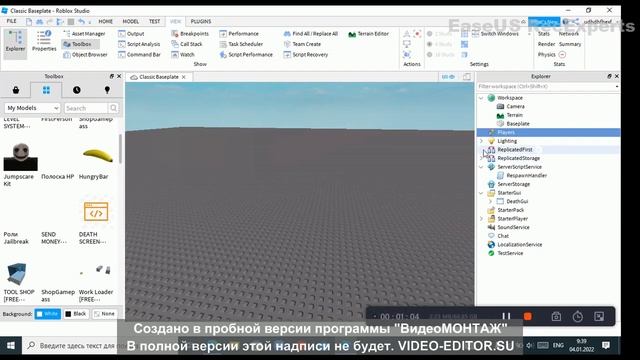The width and height of the screenshot is (640, 360).
Task: Open Toolbox Marketplace tab (bag icon)
Action: click(16, 90)
